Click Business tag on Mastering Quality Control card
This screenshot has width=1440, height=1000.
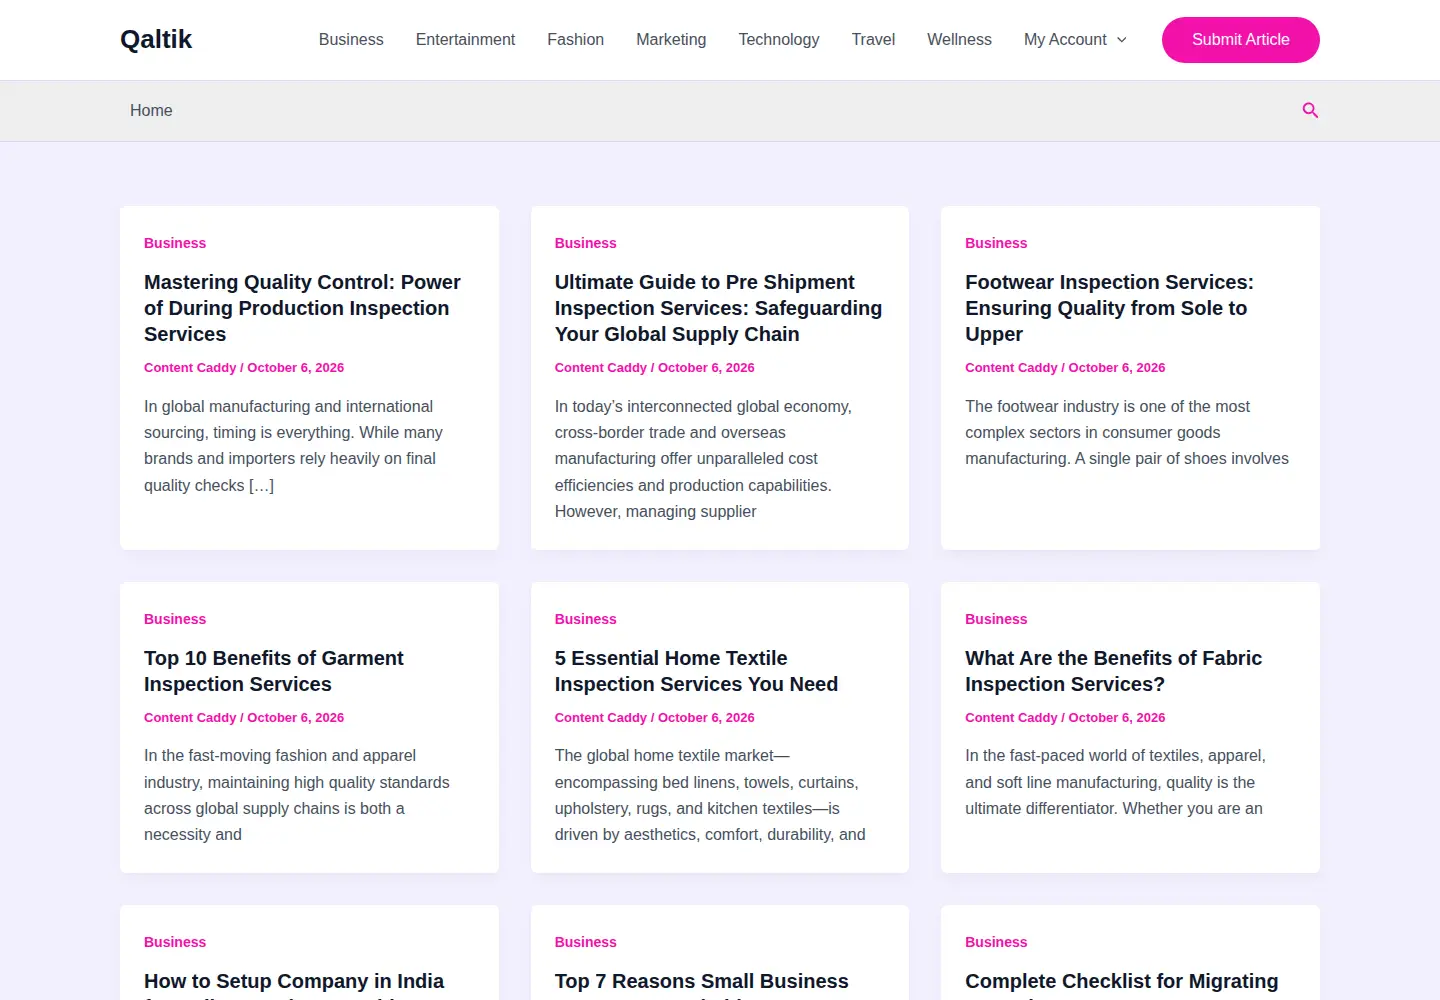[175, 243]
